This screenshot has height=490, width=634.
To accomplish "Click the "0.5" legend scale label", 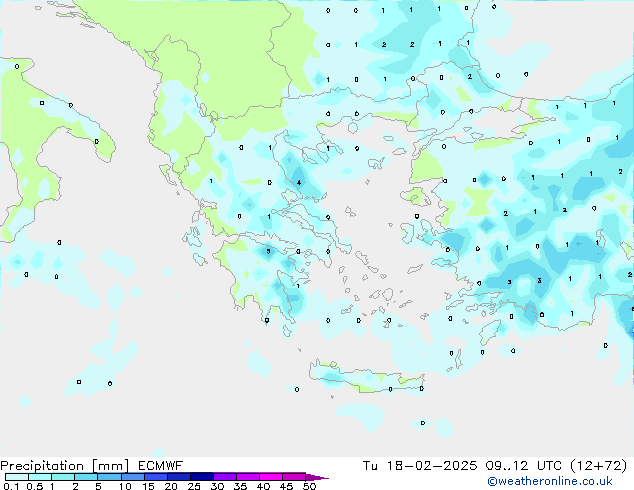I will pos(35,486).
